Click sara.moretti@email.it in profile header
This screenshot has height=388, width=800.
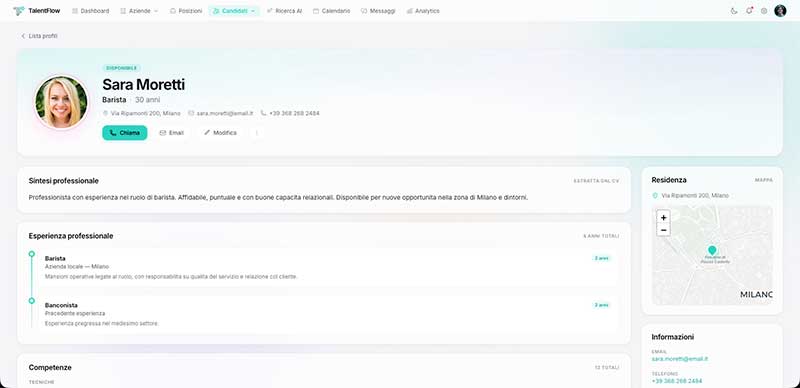[220, 113]
